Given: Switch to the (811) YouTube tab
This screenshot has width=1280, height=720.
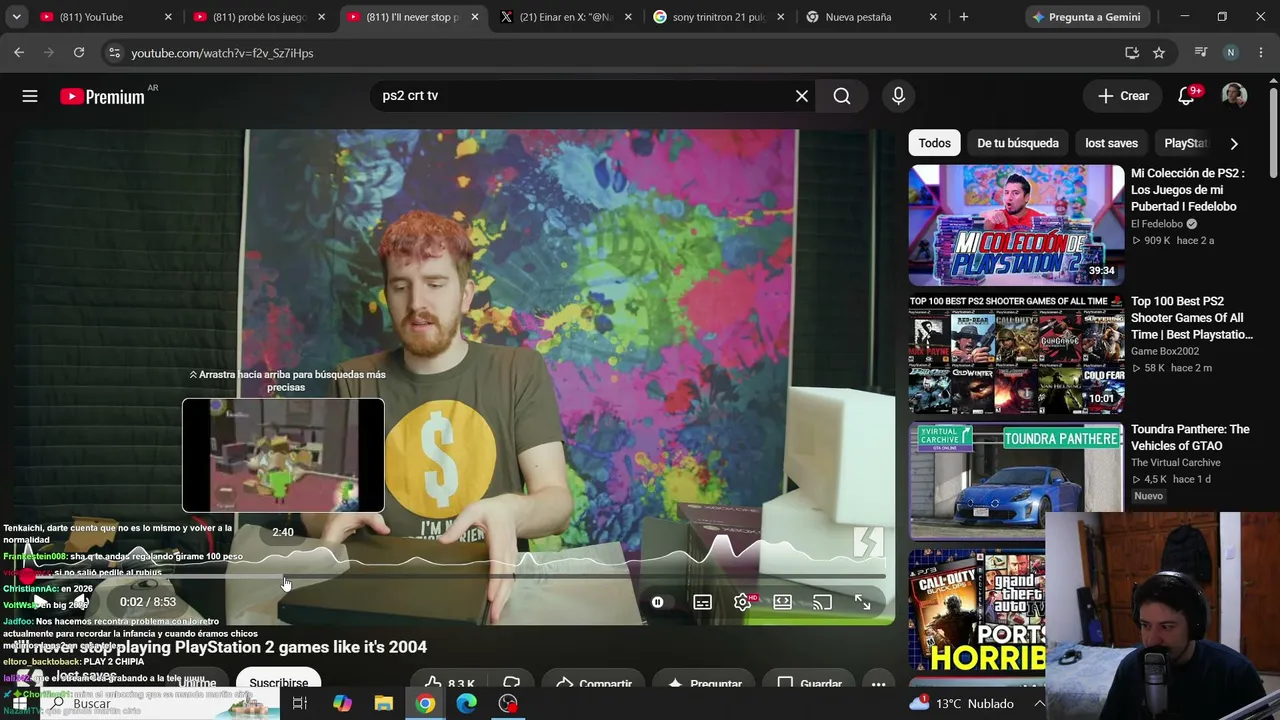Looking at the screenshot, I should 105,17.
